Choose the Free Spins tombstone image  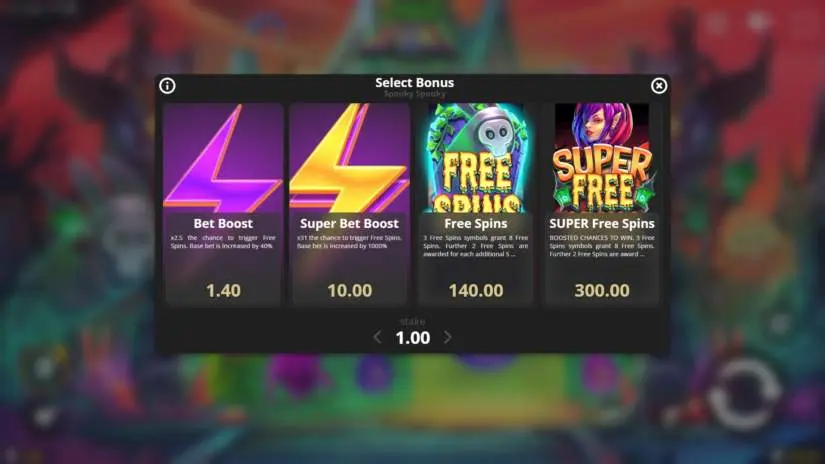click(476, 158)
